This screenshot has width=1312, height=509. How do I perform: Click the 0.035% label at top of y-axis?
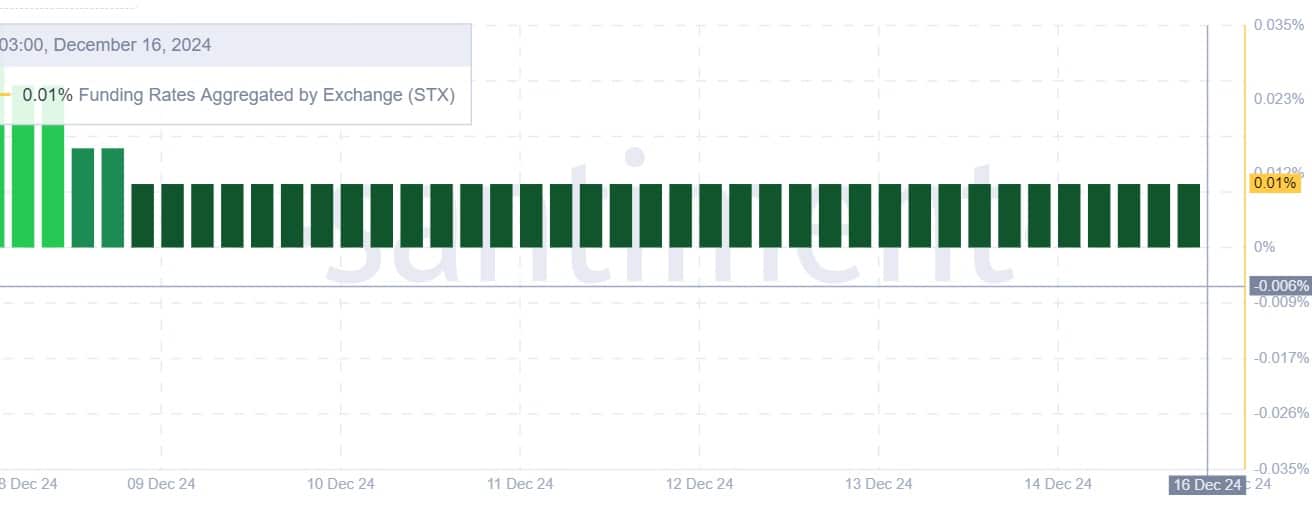pos(1280,25)
